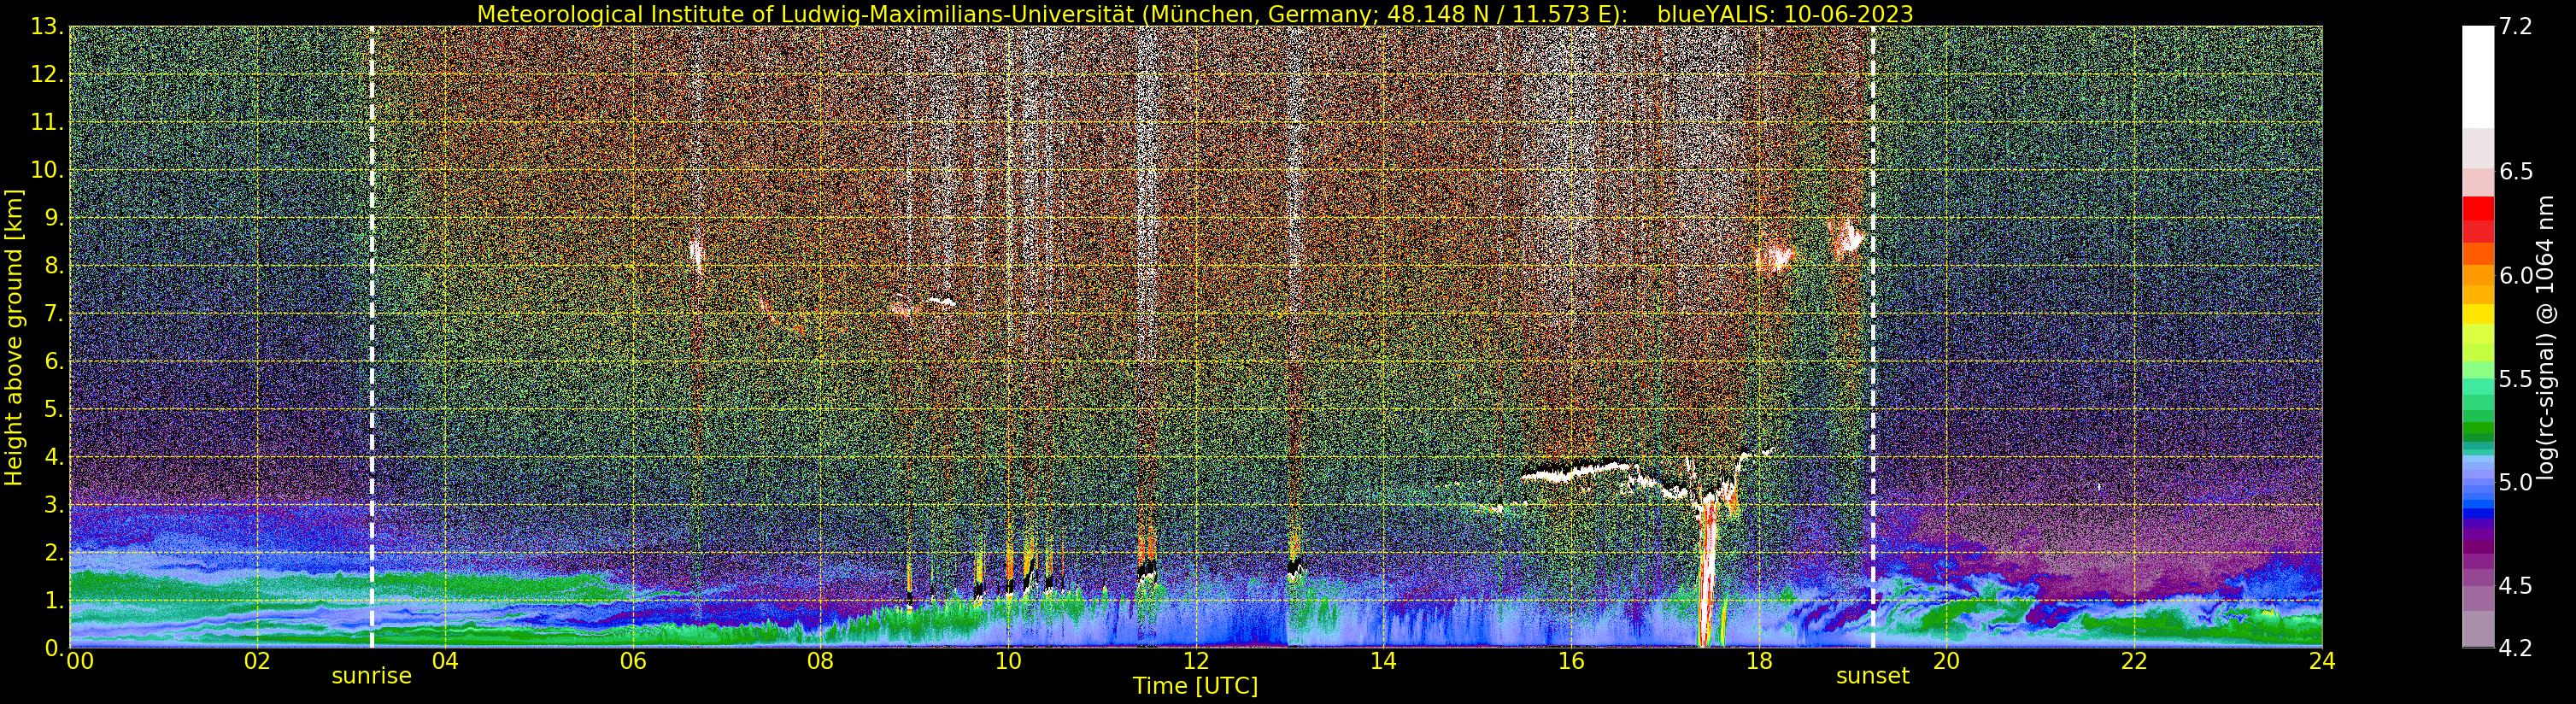Select the 'sunrise' label below the time axis
Screen dimensions: 2576x704
pos(372,676)
